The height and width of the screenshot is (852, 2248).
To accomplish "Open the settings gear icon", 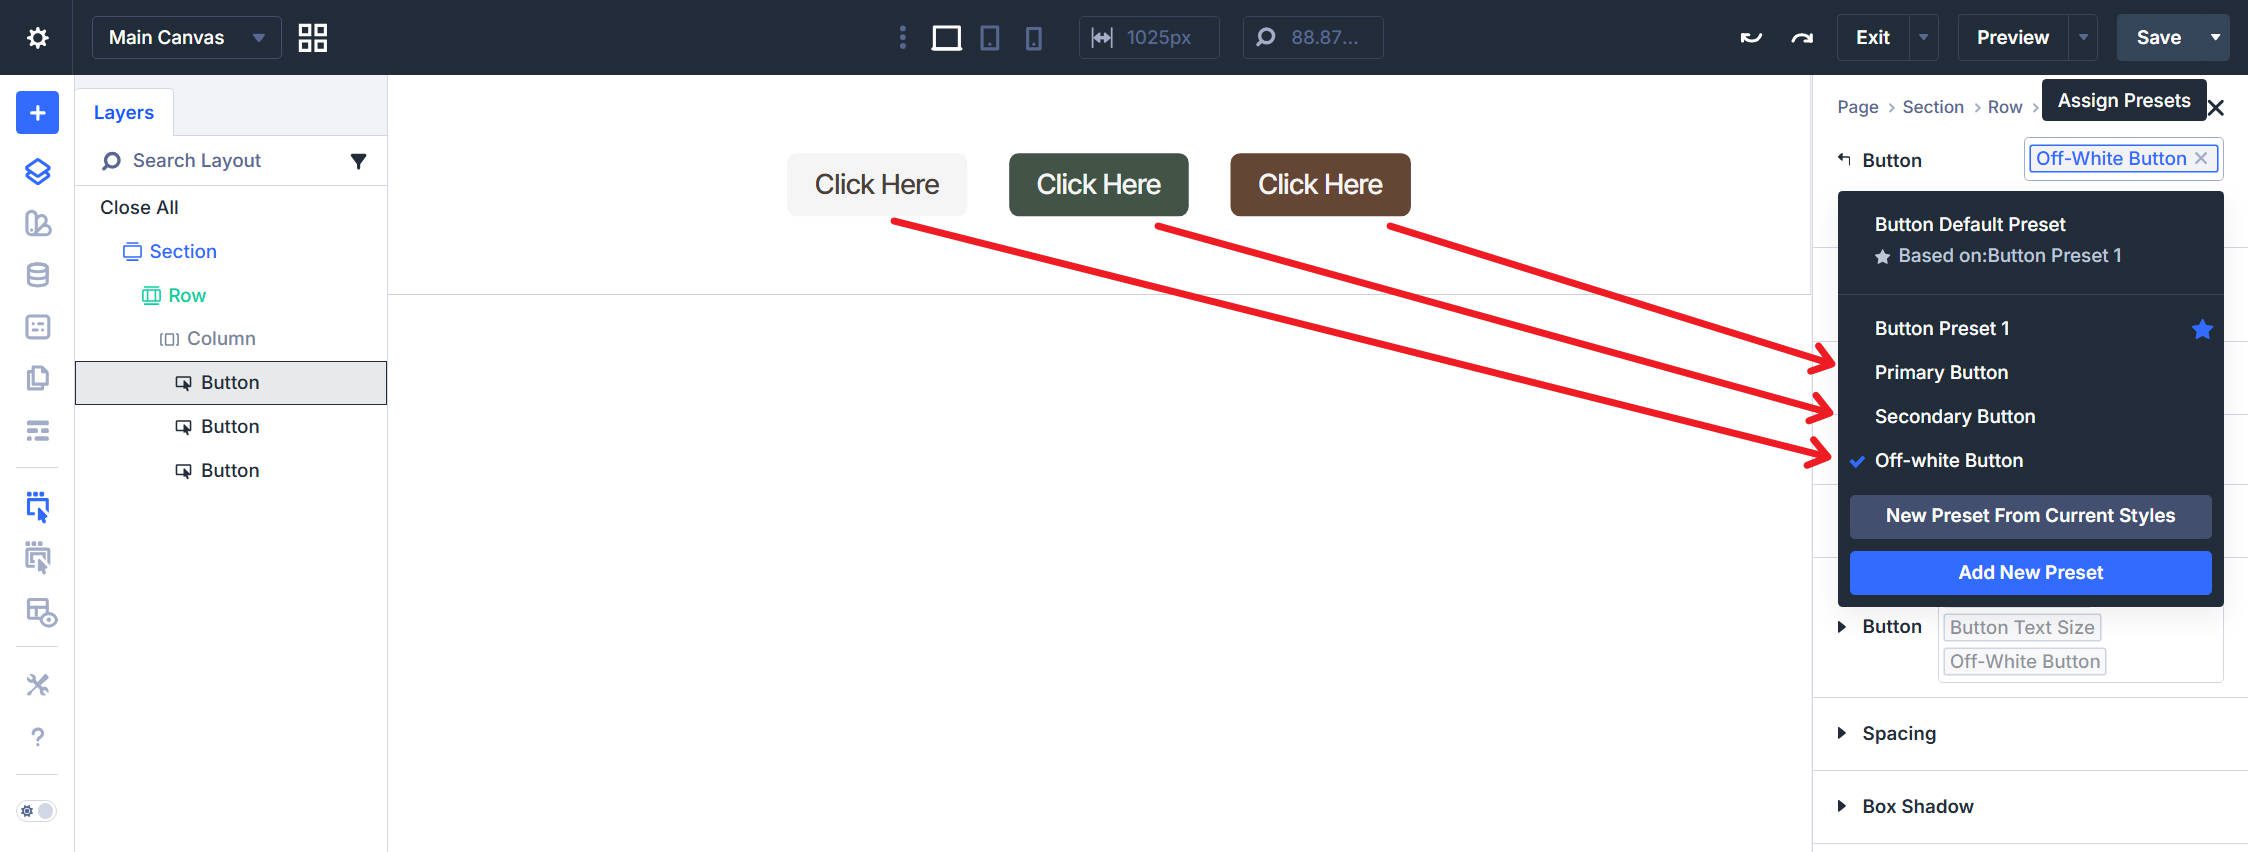I will (37, 38).
